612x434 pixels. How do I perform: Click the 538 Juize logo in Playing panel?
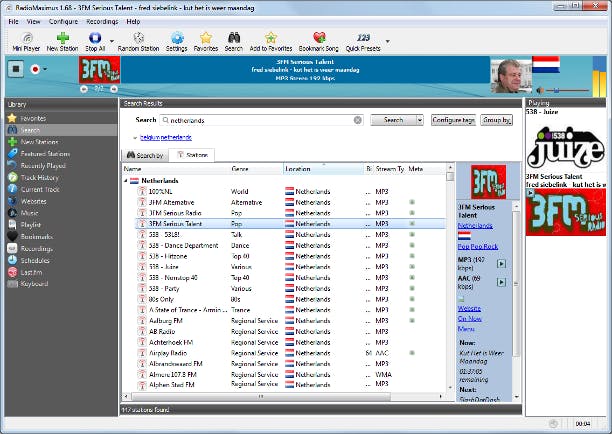566,146
